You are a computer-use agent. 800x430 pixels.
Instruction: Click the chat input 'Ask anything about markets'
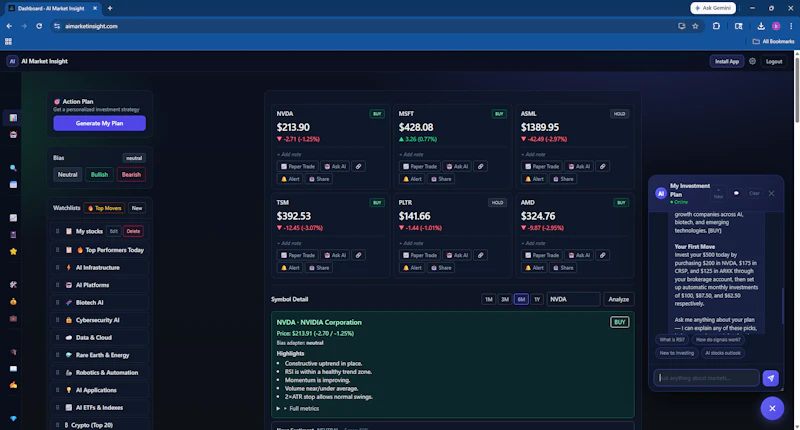point(707,378)
